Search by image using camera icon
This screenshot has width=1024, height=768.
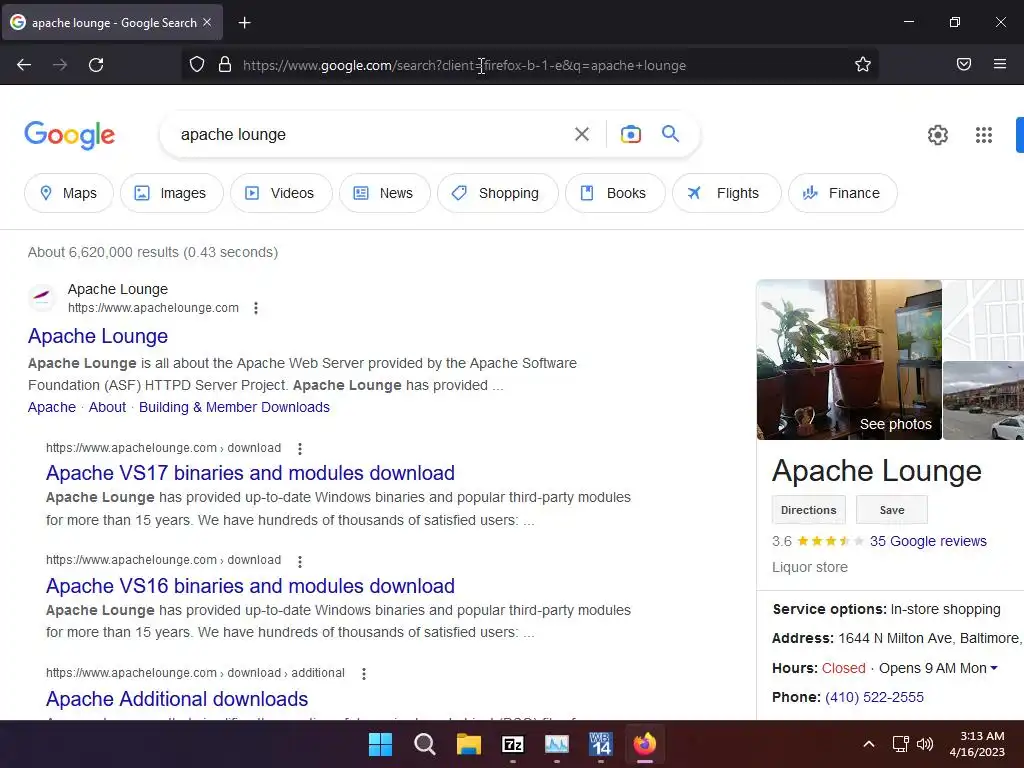[x=630, y=134]
